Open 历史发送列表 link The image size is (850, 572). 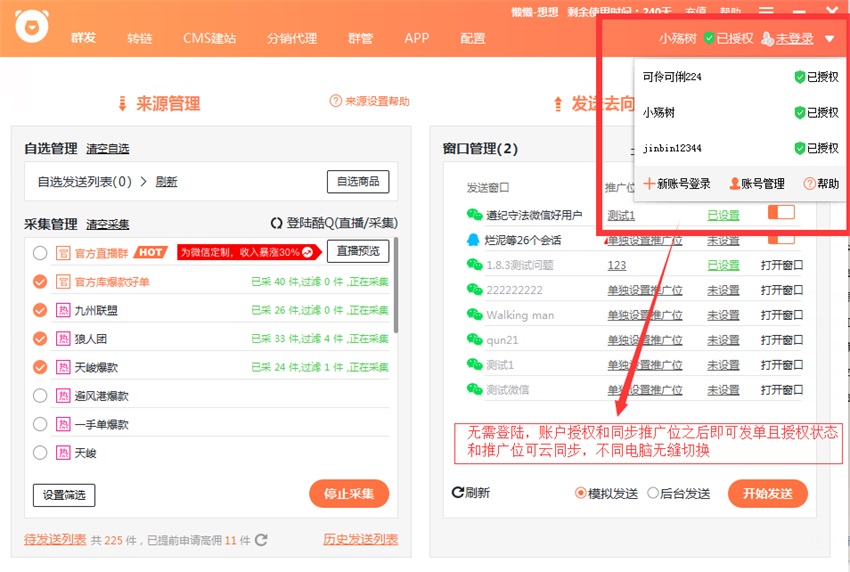coord(360,539)
